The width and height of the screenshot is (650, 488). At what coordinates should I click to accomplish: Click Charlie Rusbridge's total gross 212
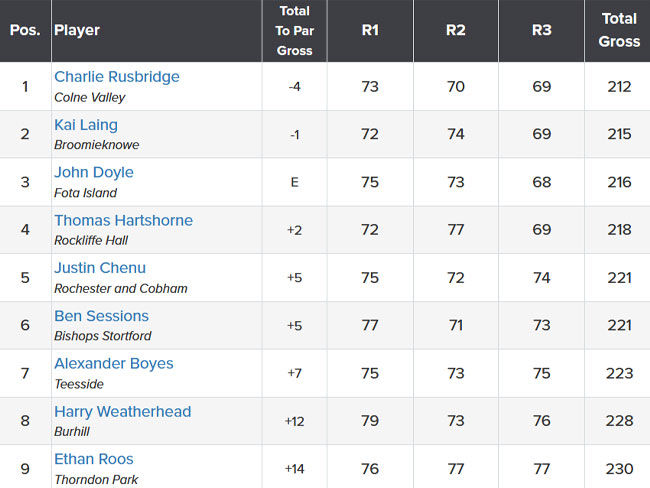click(619, 86)
